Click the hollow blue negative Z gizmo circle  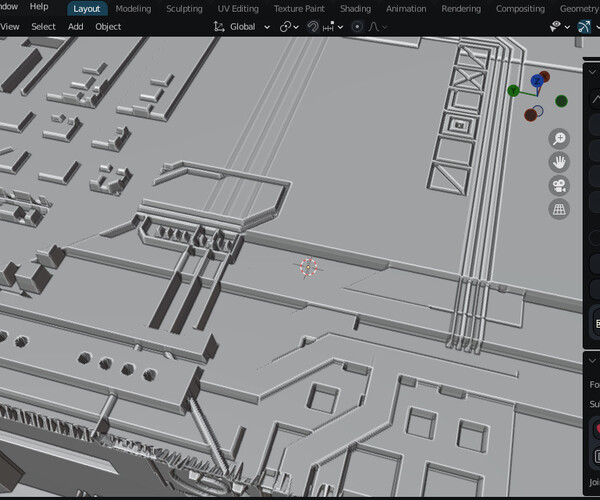click(x=538, y=111)
